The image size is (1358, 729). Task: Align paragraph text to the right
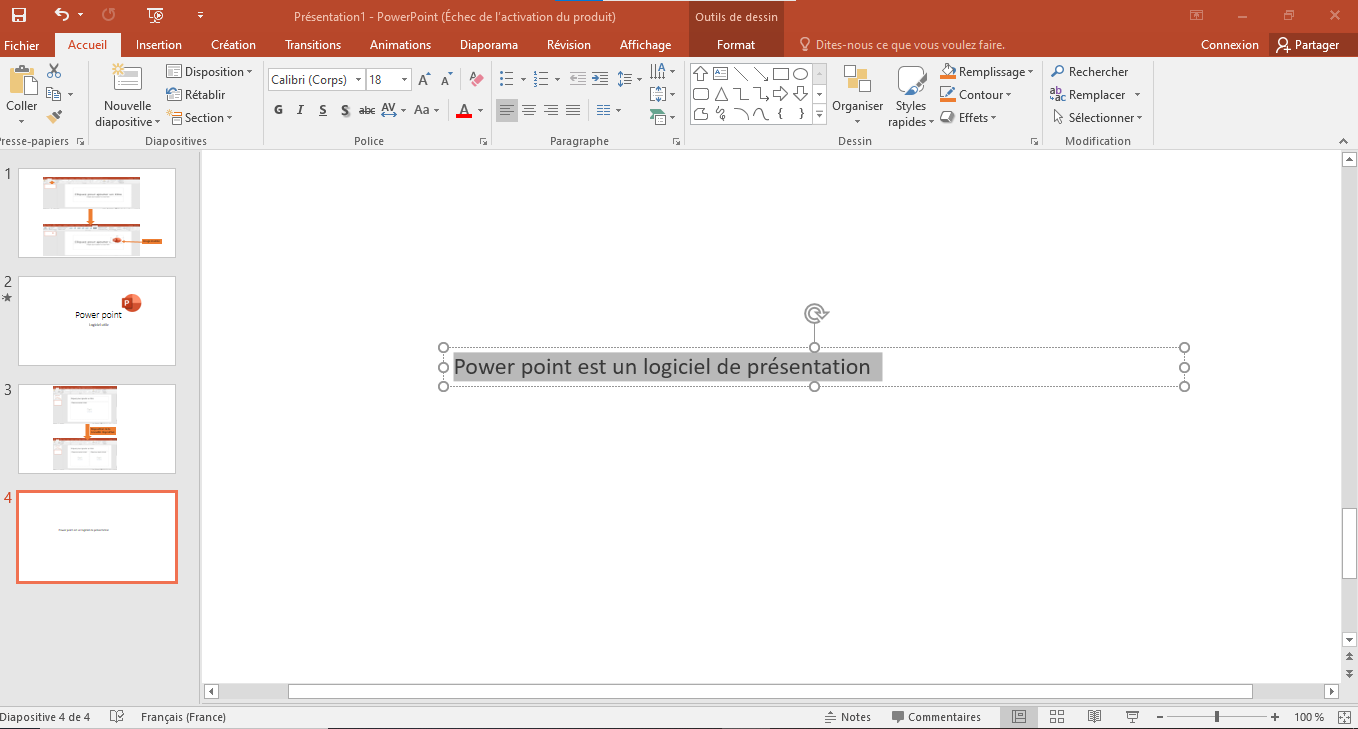pyautogui.click(x=551, y=110)
